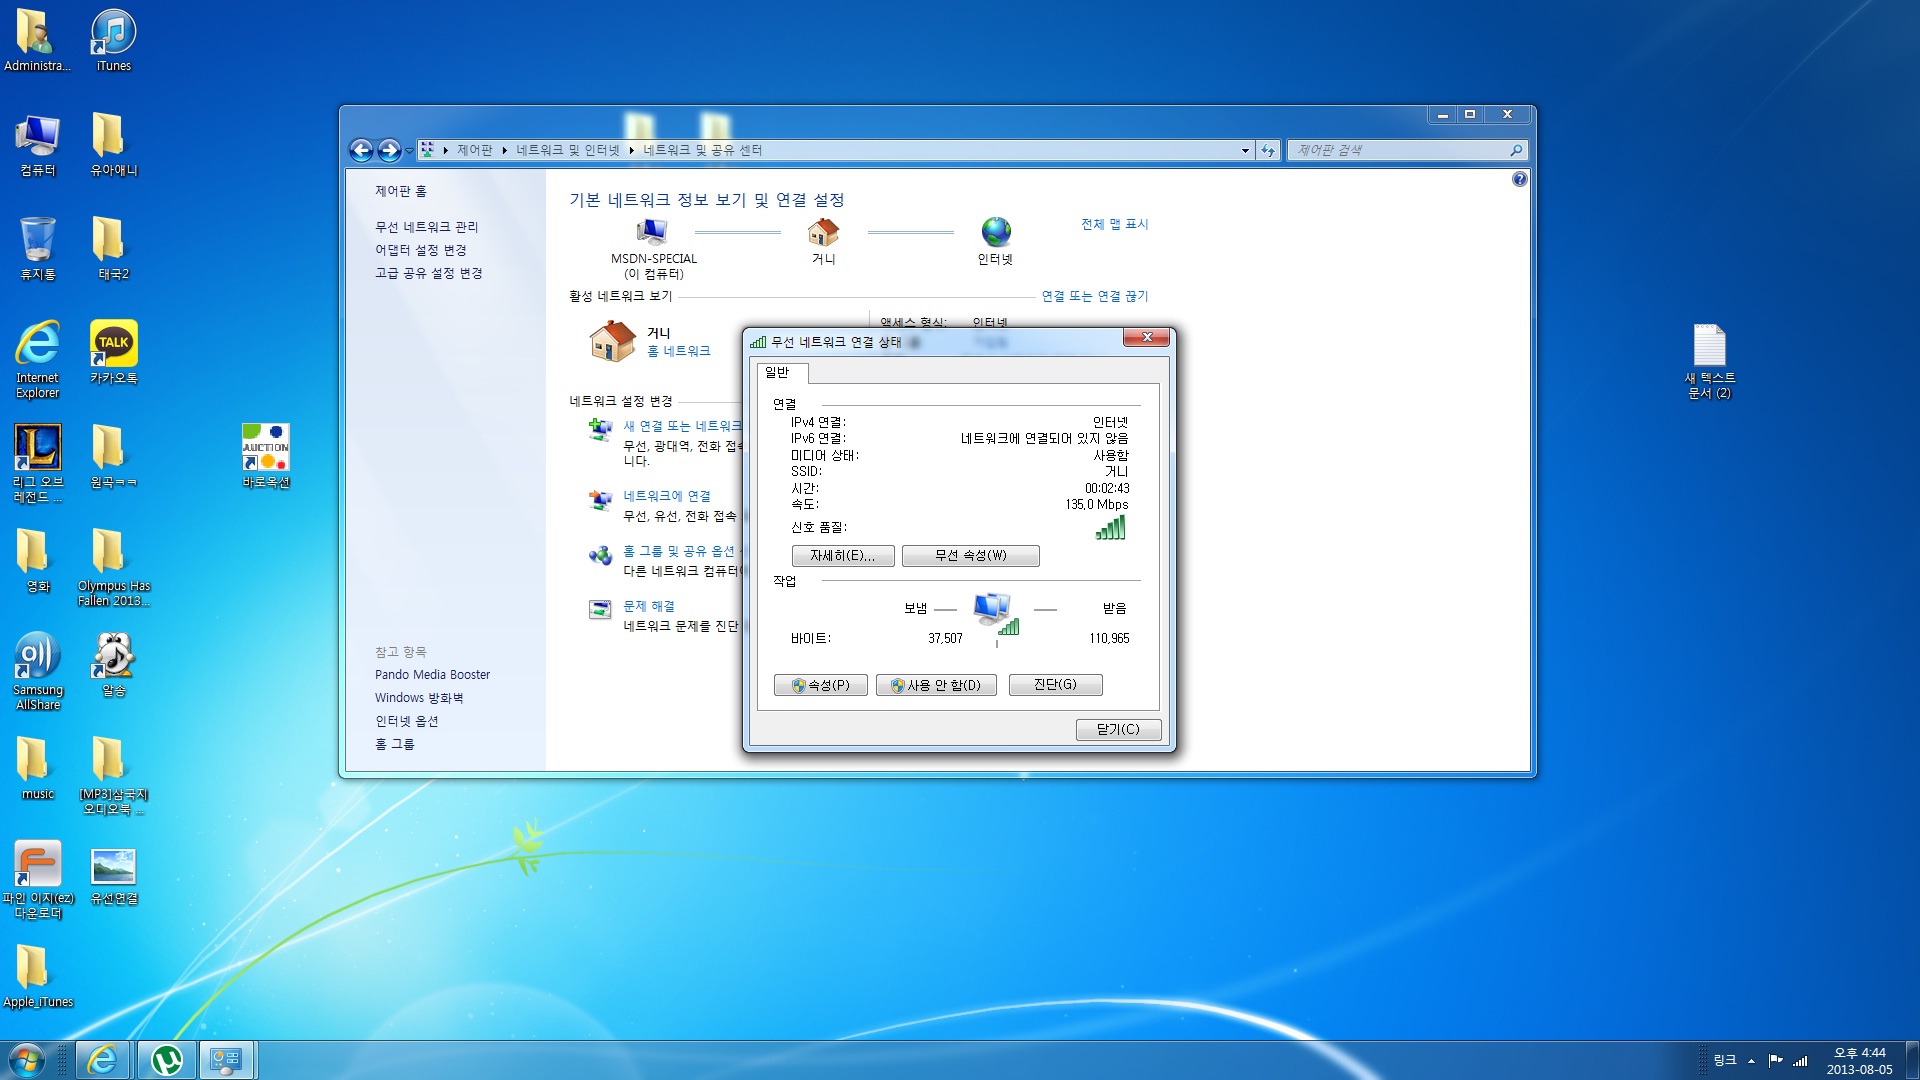
Task: Click the MSDN-SPECIAL computer icon
Action: click(652, 232)
